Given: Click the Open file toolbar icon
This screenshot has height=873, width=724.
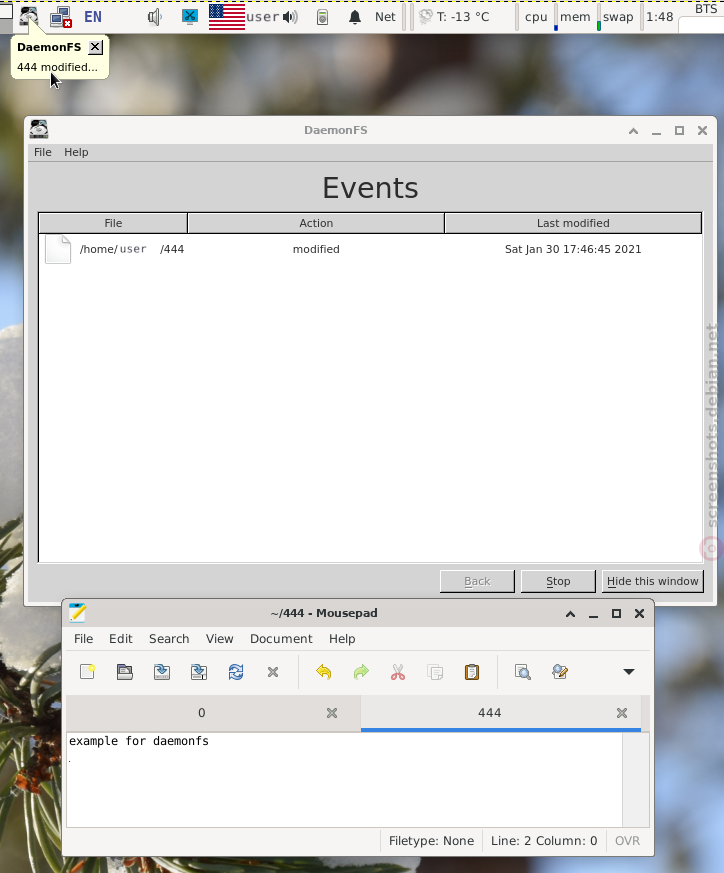Looking at the screenshot, I should (125, 672).
